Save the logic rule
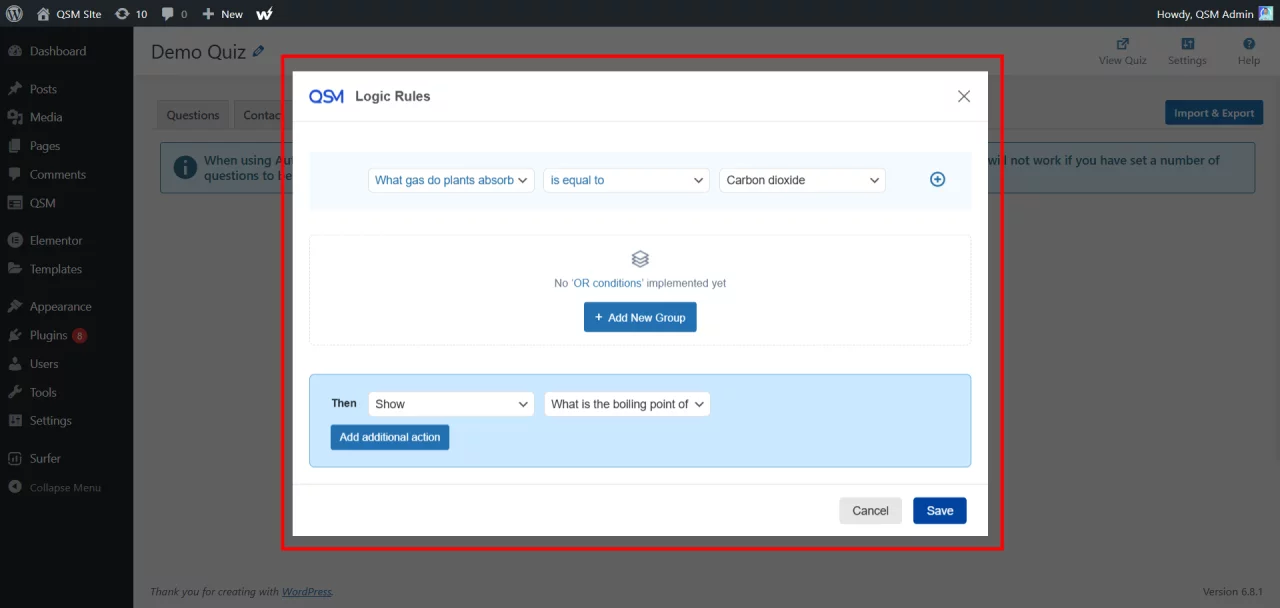Image resolution: width=1280 pixels, height=608 pixels. 940,510
